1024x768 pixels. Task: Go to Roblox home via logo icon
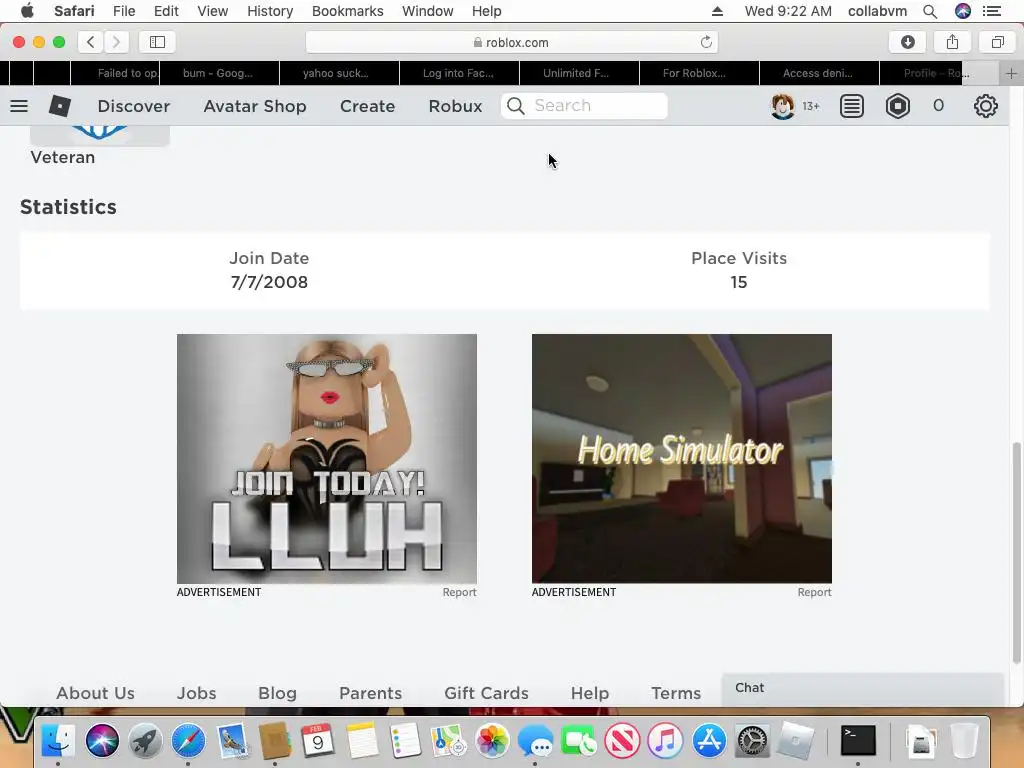(x=59, y=106)
